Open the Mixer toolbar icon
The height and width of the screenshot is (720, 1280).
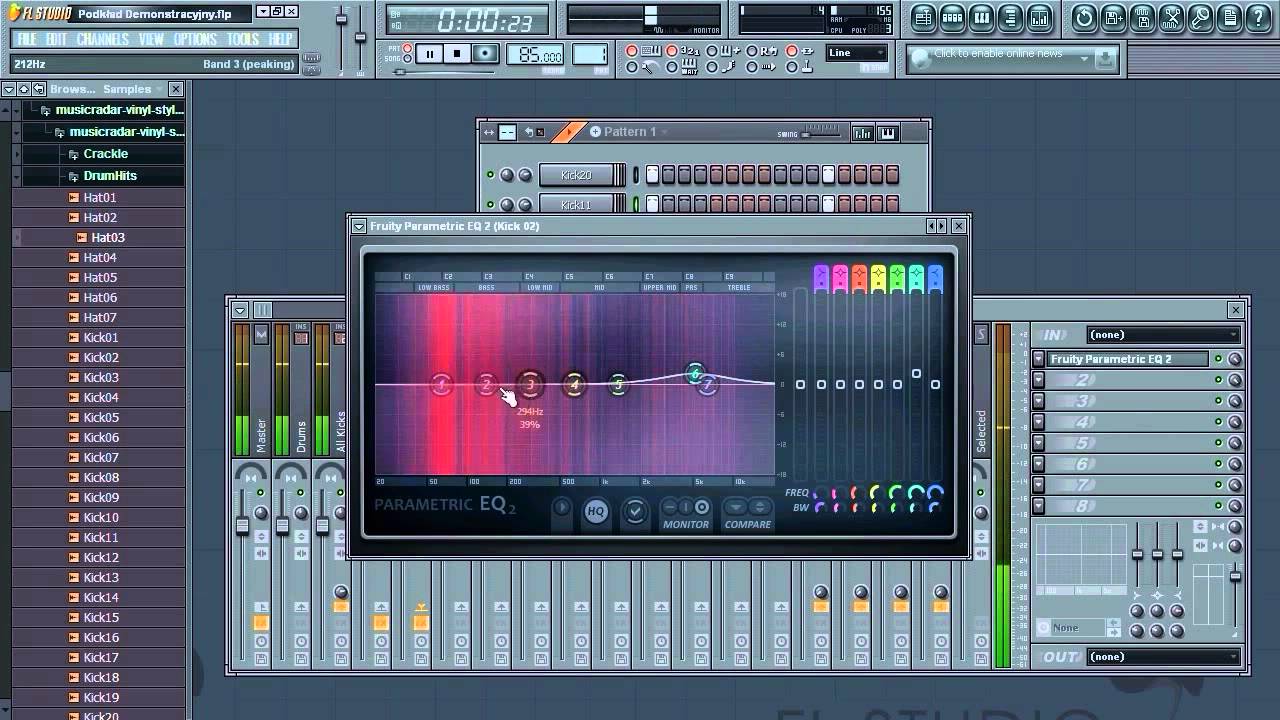pos(1040,18)
